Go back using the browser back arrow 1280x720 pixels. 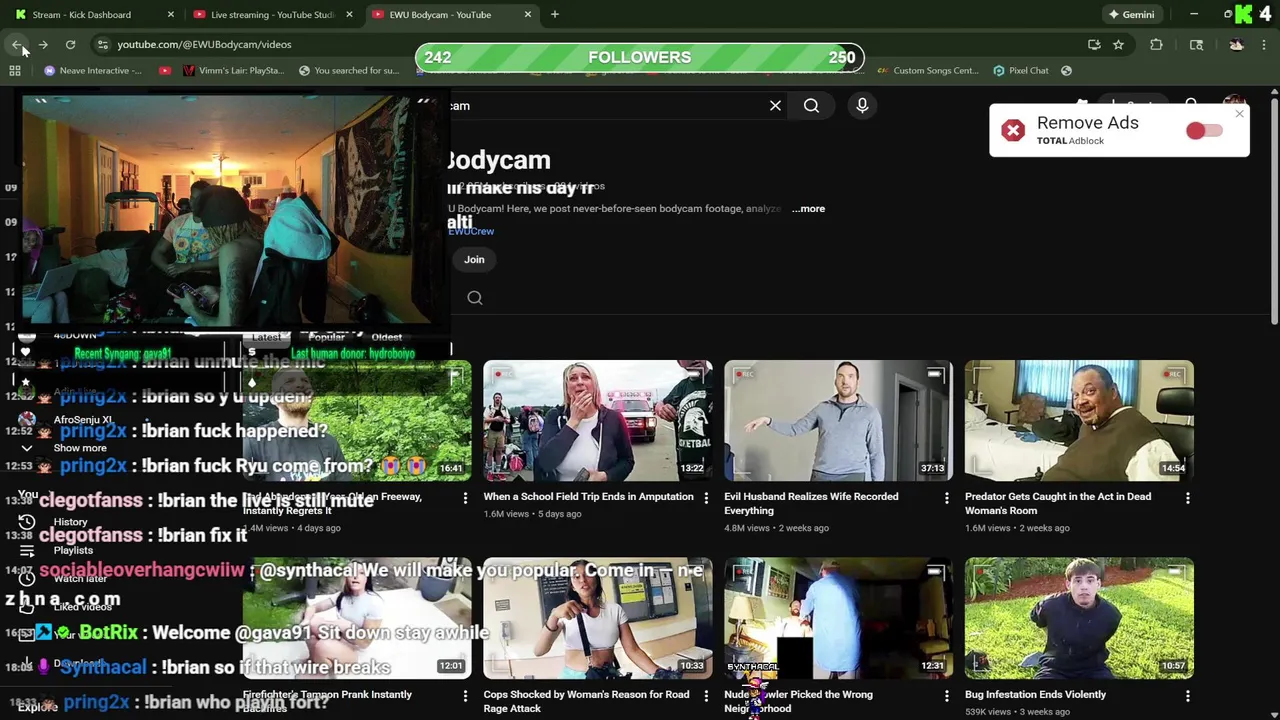(17, 44)
